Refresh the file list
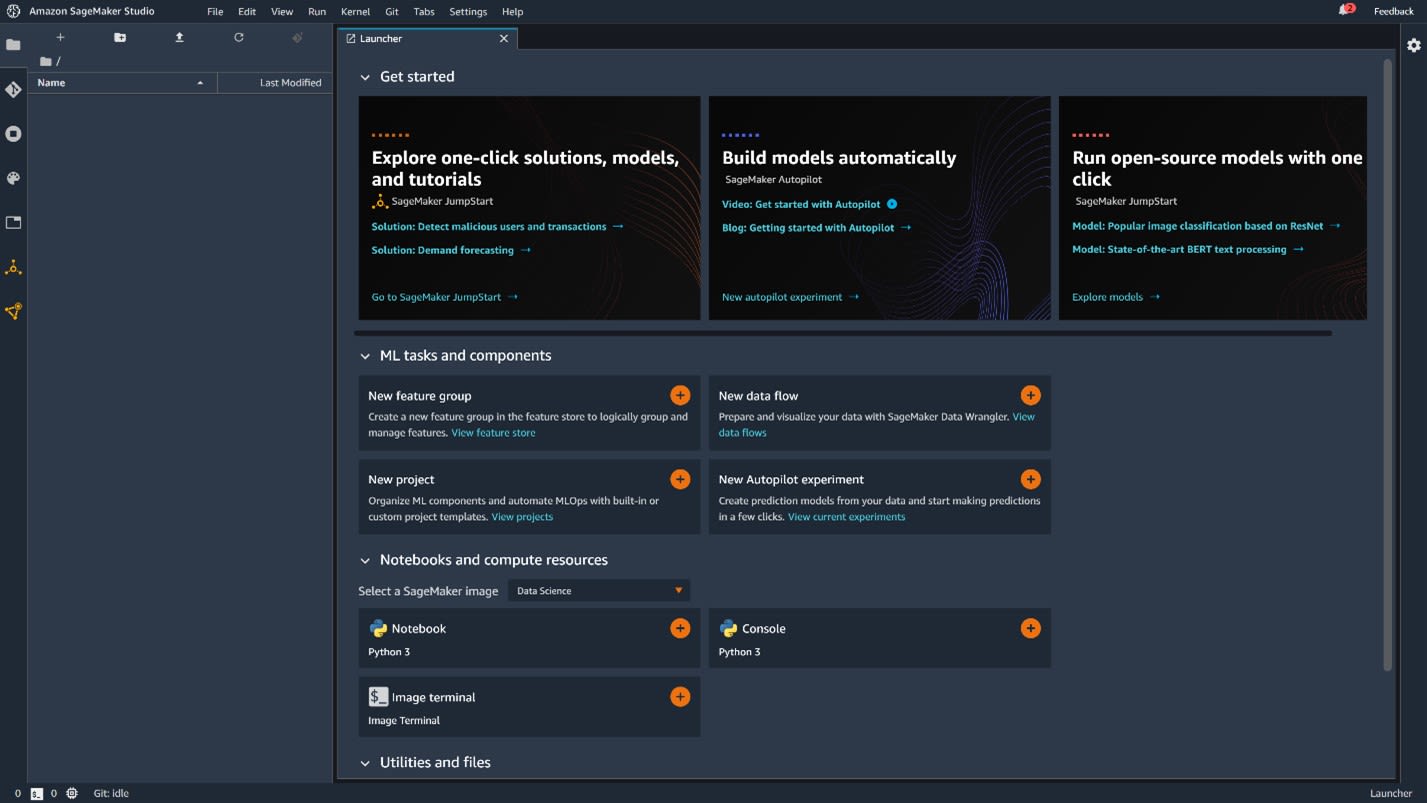 238,37
